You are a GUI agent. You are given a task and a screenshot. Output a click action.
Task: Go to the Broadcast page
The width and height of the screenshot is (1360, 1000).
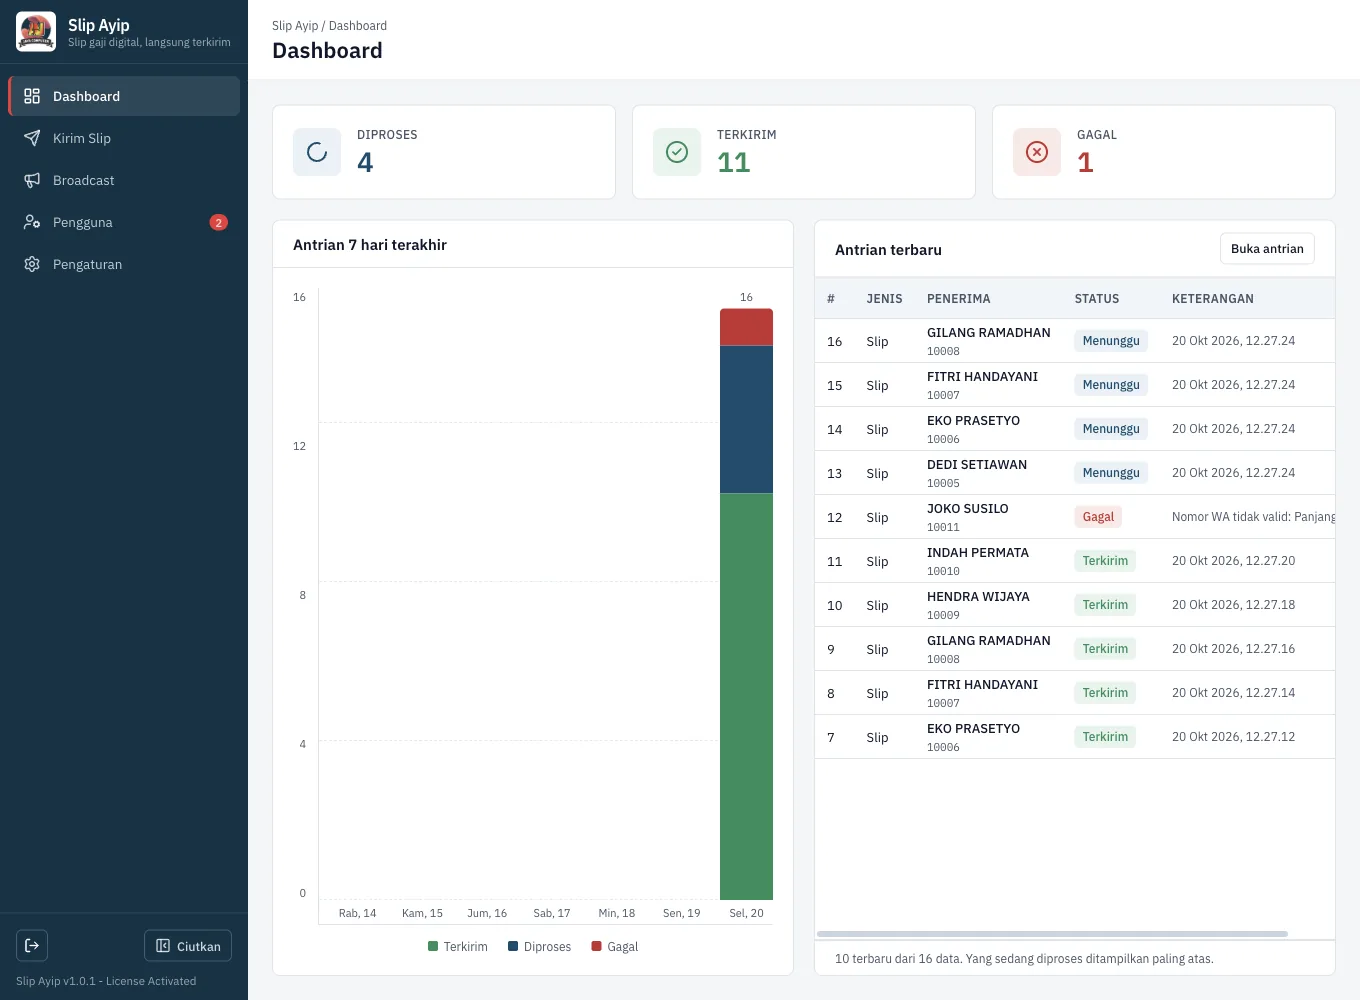[124, 180]
